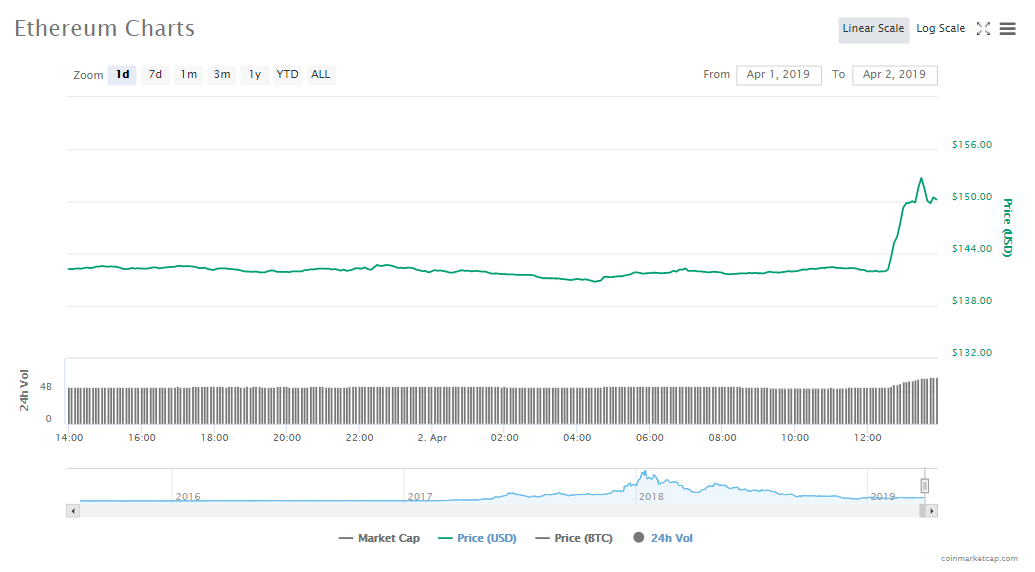Image resolution: width=1035 pixels, height=572 pixels.
Task: Select the 1y zoom button
Action: point(255,75)
